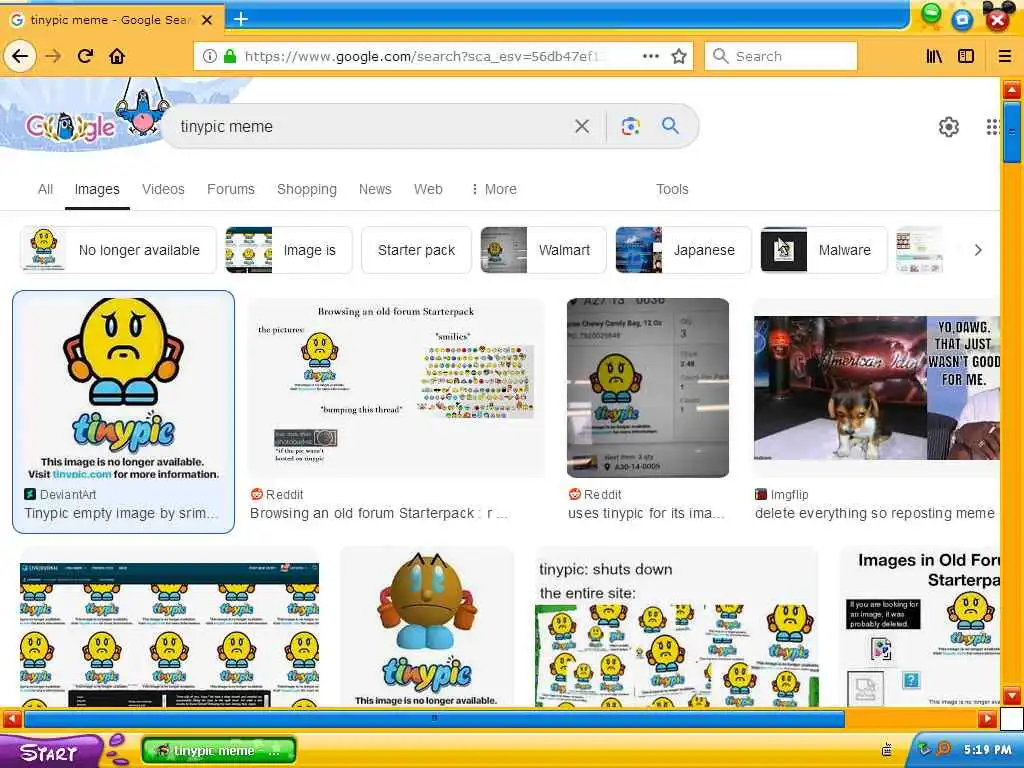
Task: Go back with the browser back arrow
Action: click(x=20, y=56)
